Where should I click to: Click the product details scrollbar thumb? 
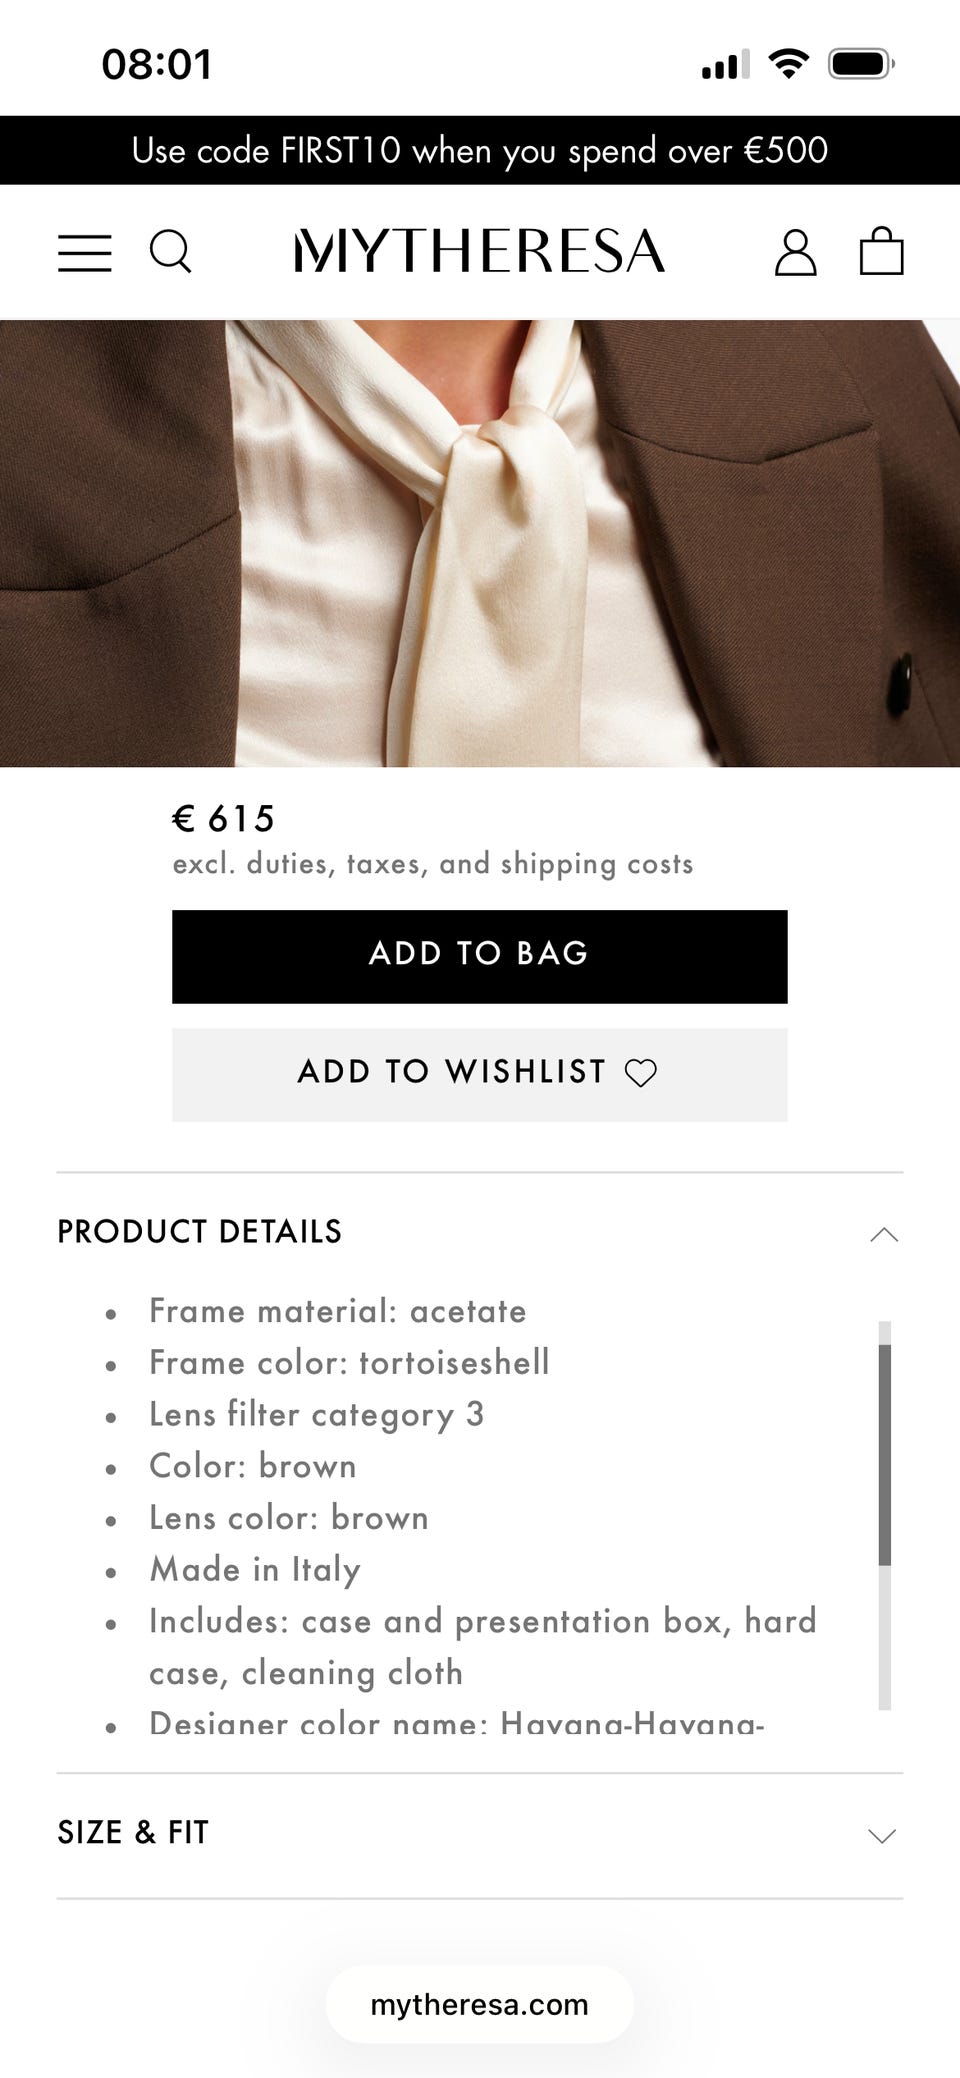pyautogui.click(x=885, y=1455)
